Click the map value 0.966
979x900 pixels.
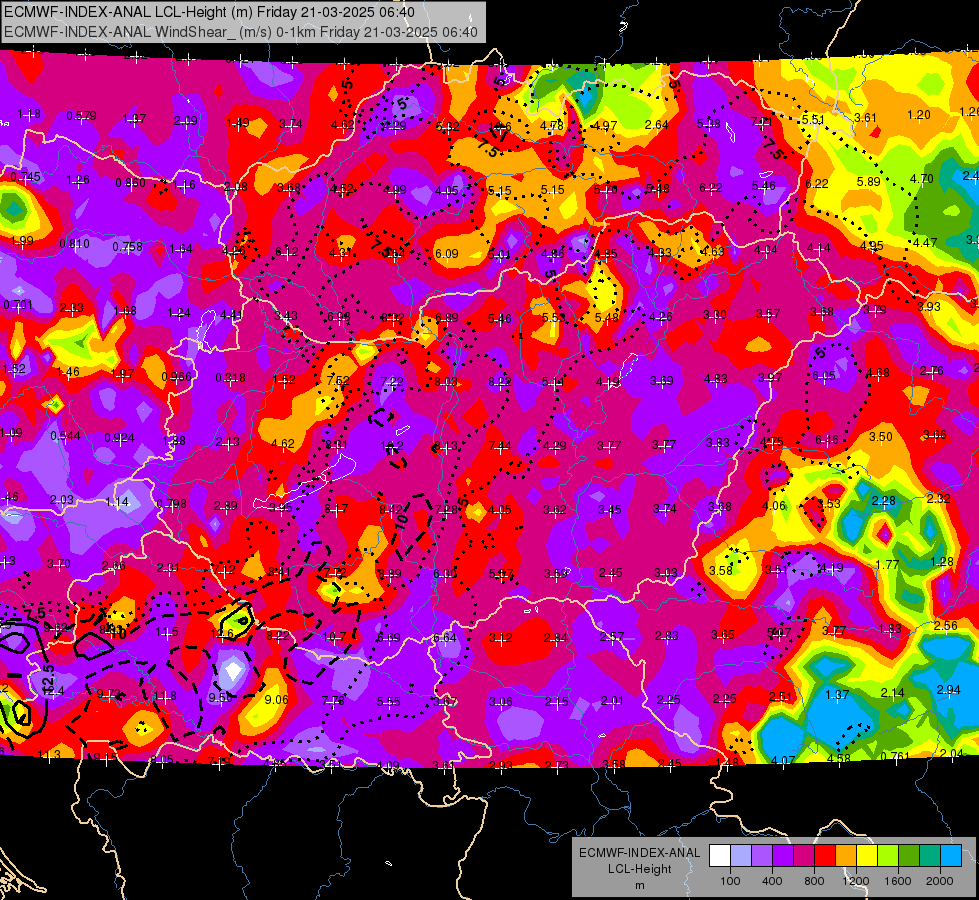[177, 377]
